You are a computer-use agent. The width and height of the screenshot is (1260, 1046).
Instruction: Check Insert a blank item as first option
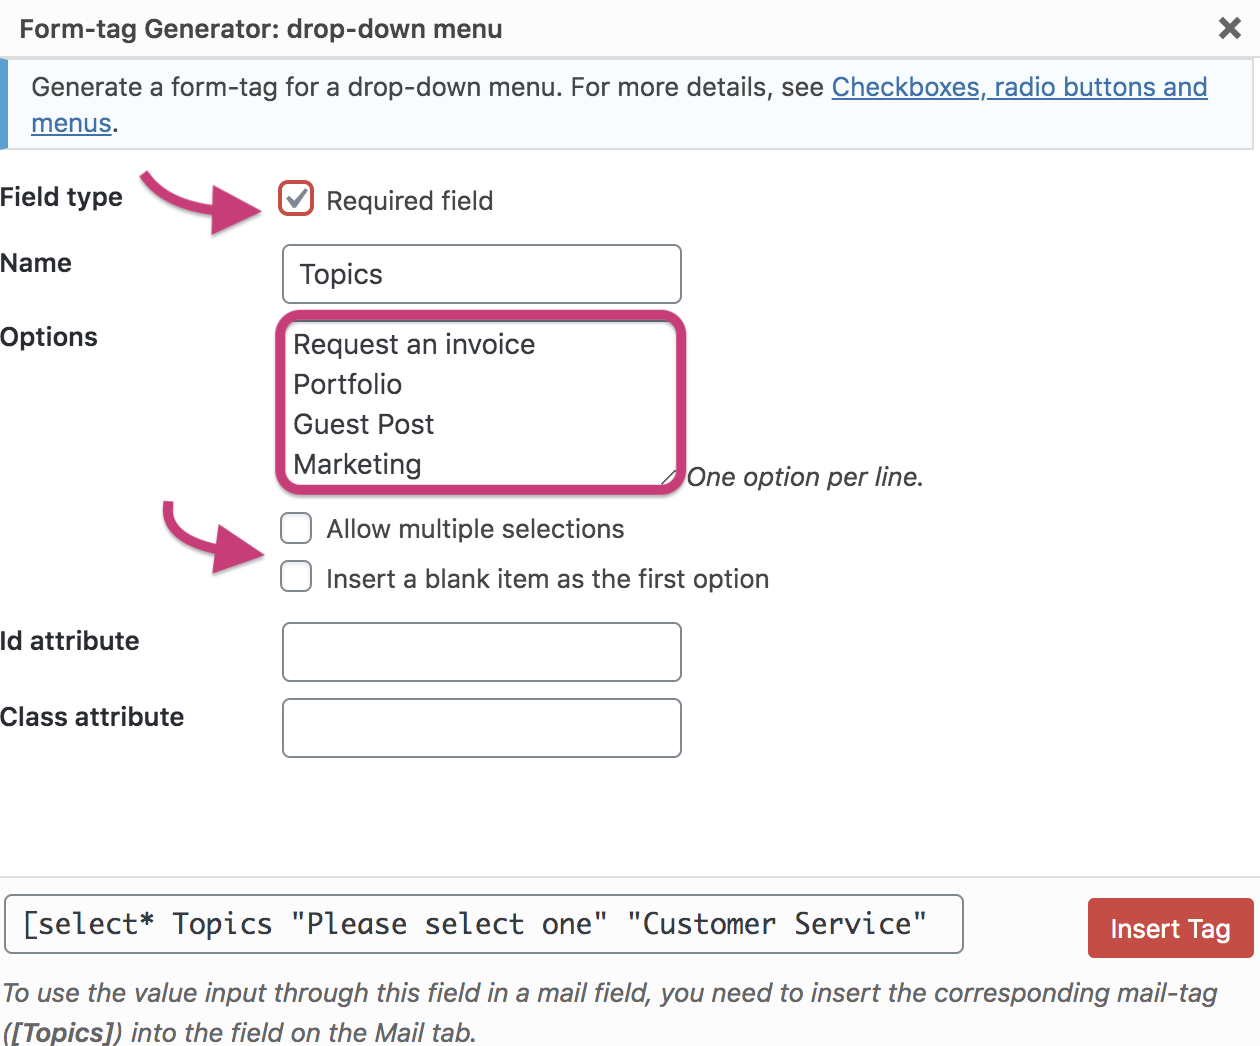pos(296,577)
